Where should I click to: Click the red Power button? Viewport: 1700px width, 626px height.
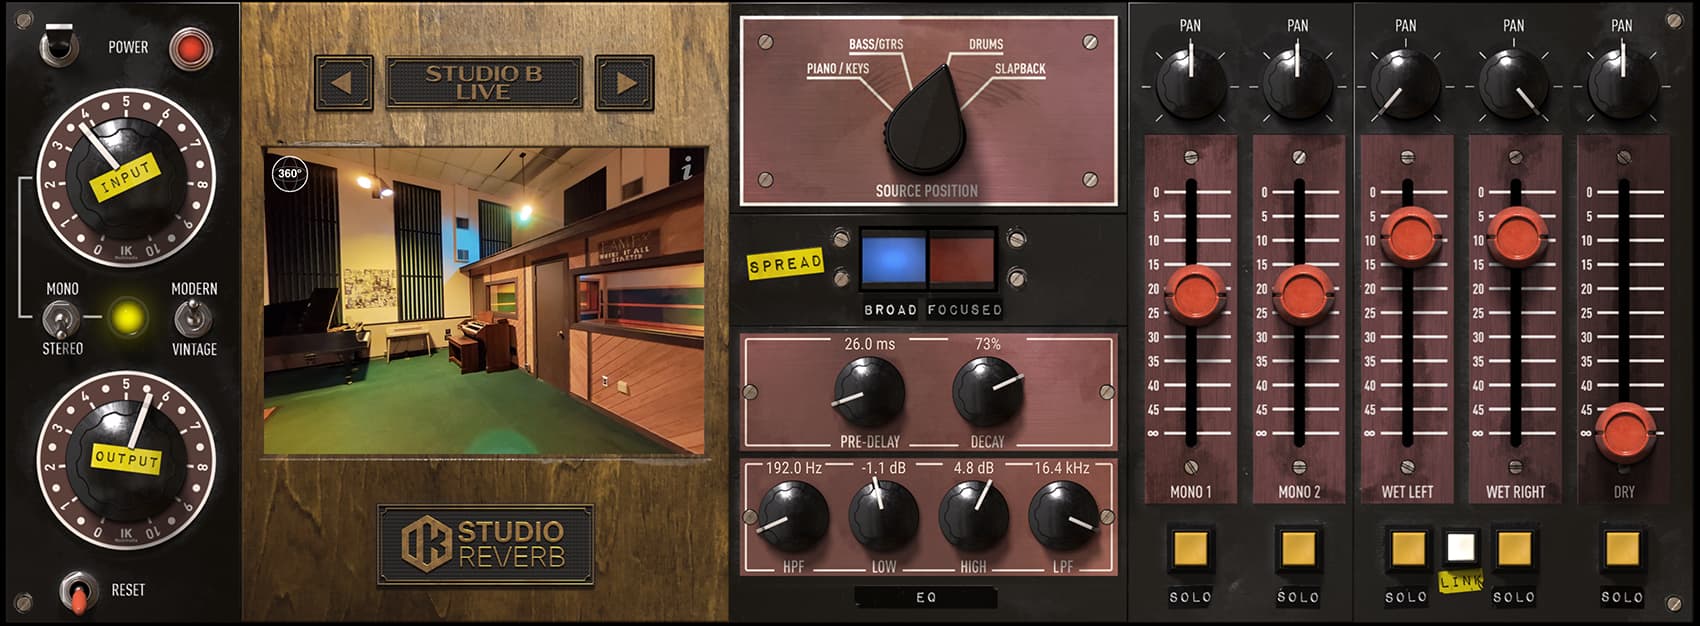point(190,48)
